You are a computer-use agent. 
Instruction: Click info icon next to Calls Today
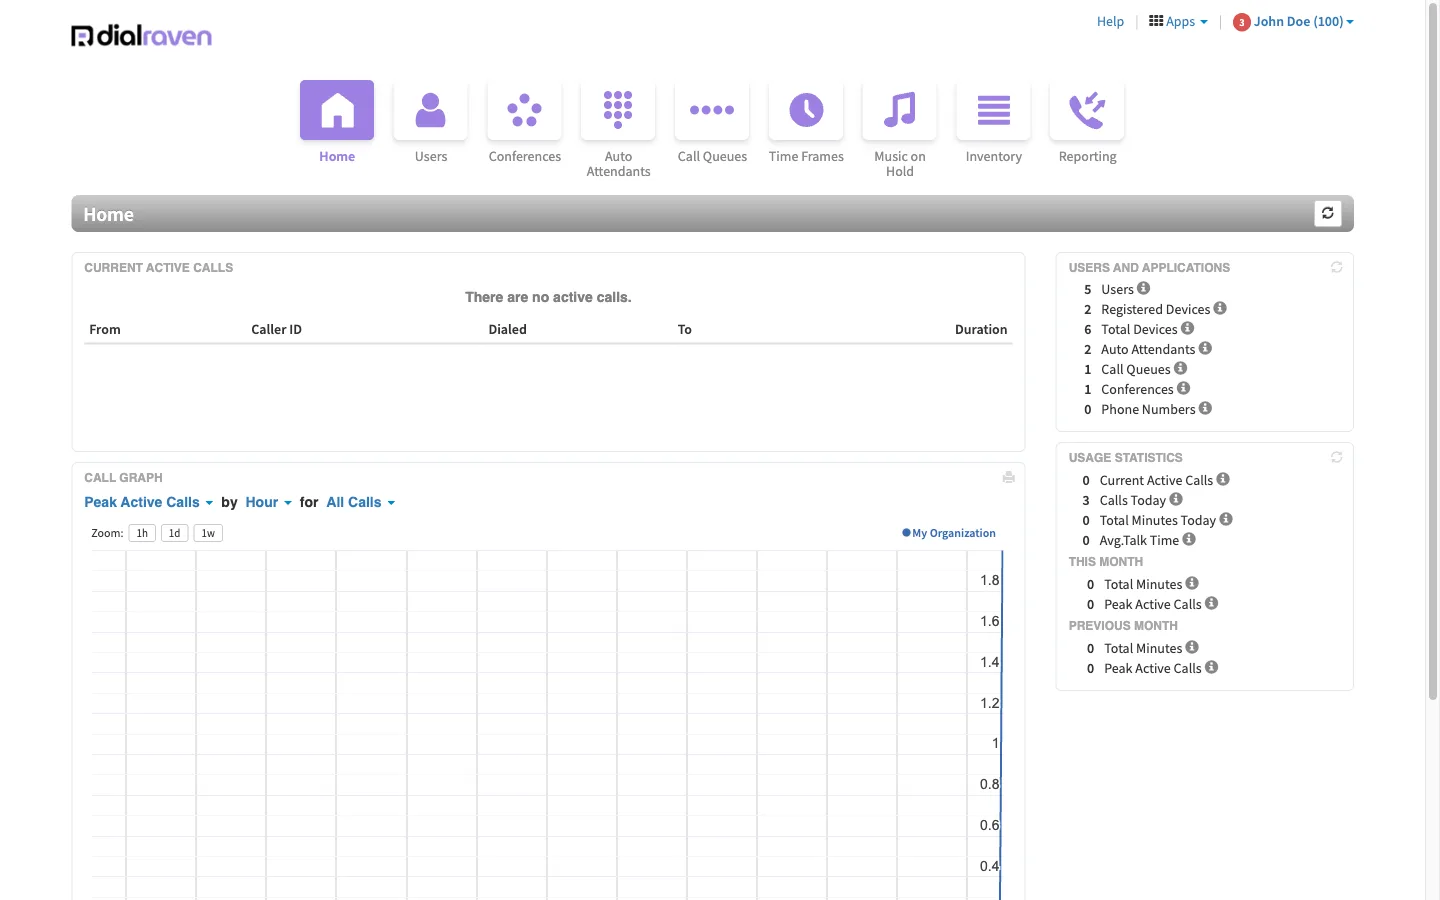[x=1176, y=499]
